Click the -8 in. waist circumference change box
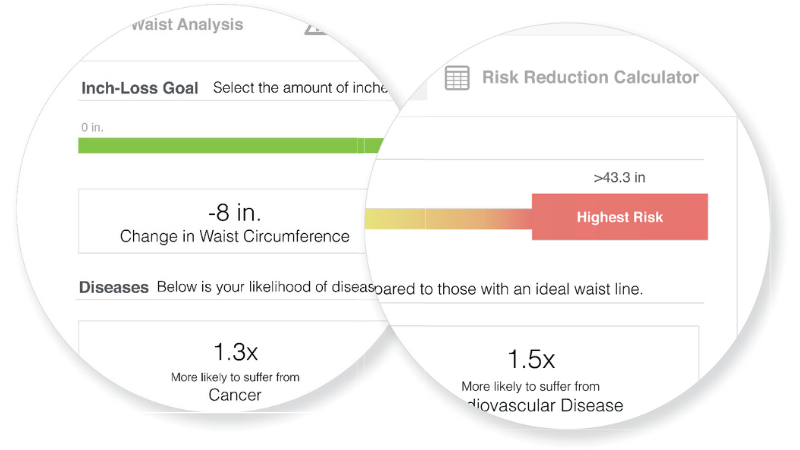This screenshot has width=800, height=450. 222,221
